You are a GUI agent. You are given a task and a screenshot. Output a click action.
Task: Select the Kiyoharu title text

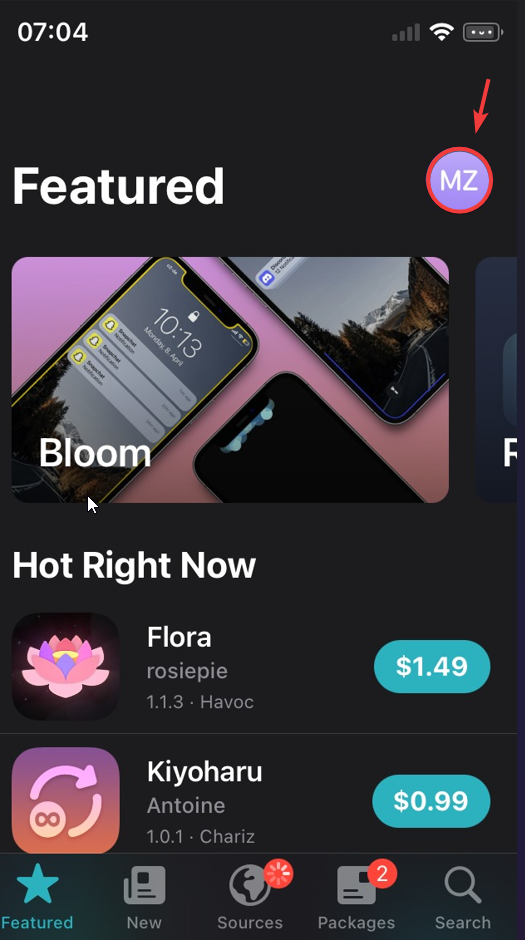click(204, 772)
